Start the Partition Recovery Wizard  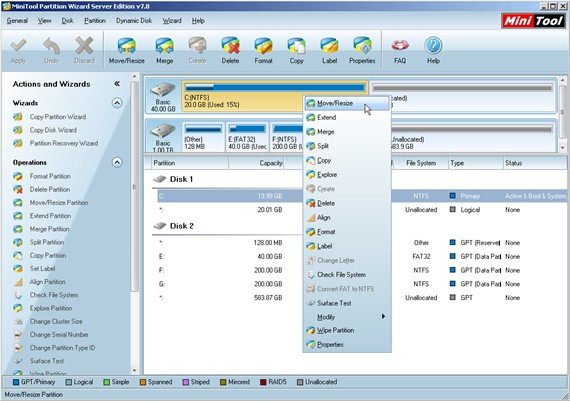pos(64,143)
